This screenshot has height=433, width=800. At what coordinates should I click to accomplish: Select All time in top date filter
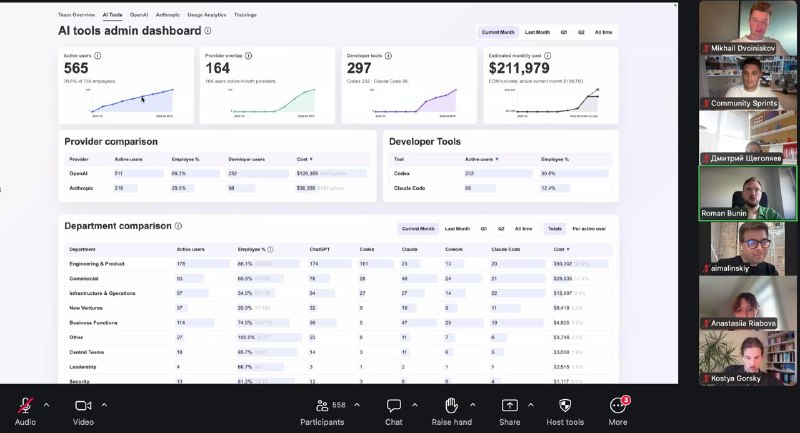(604, 32)
